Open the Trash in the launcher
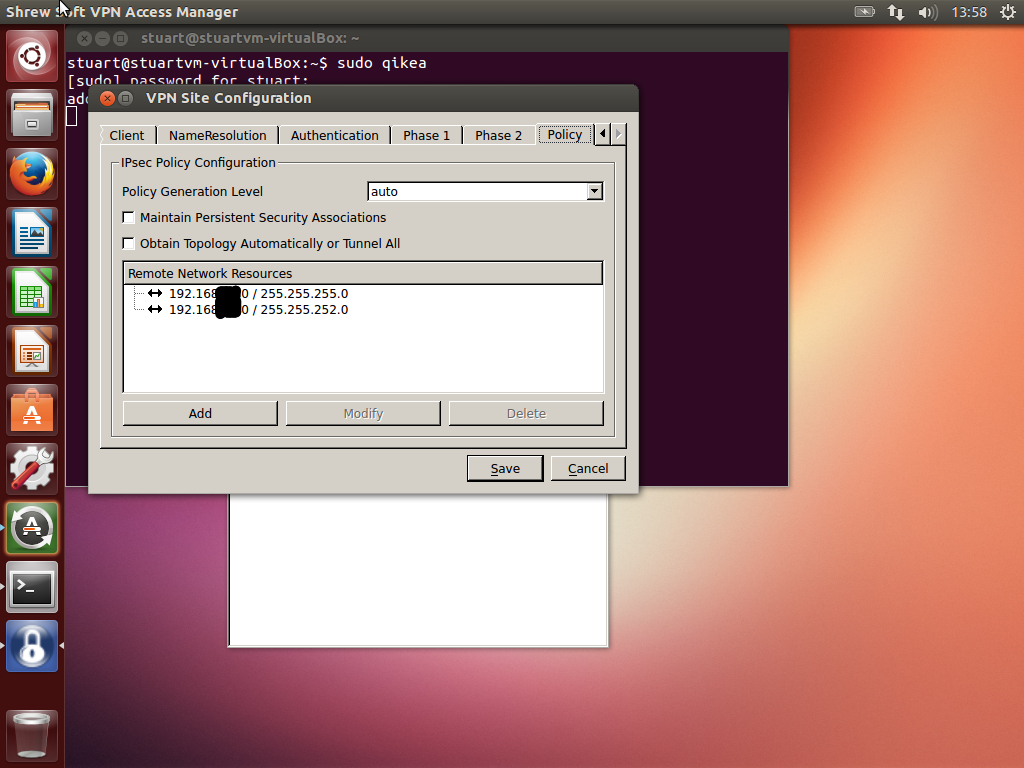1024x768 pixels. [x=32, y=735]
